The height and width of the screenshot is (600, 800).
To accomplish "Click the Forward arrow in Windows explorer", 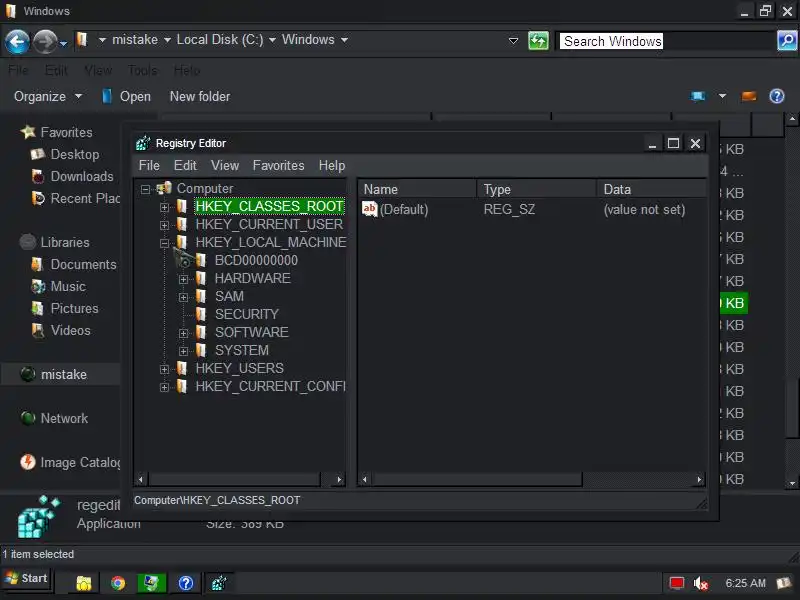I will (45, 41).
